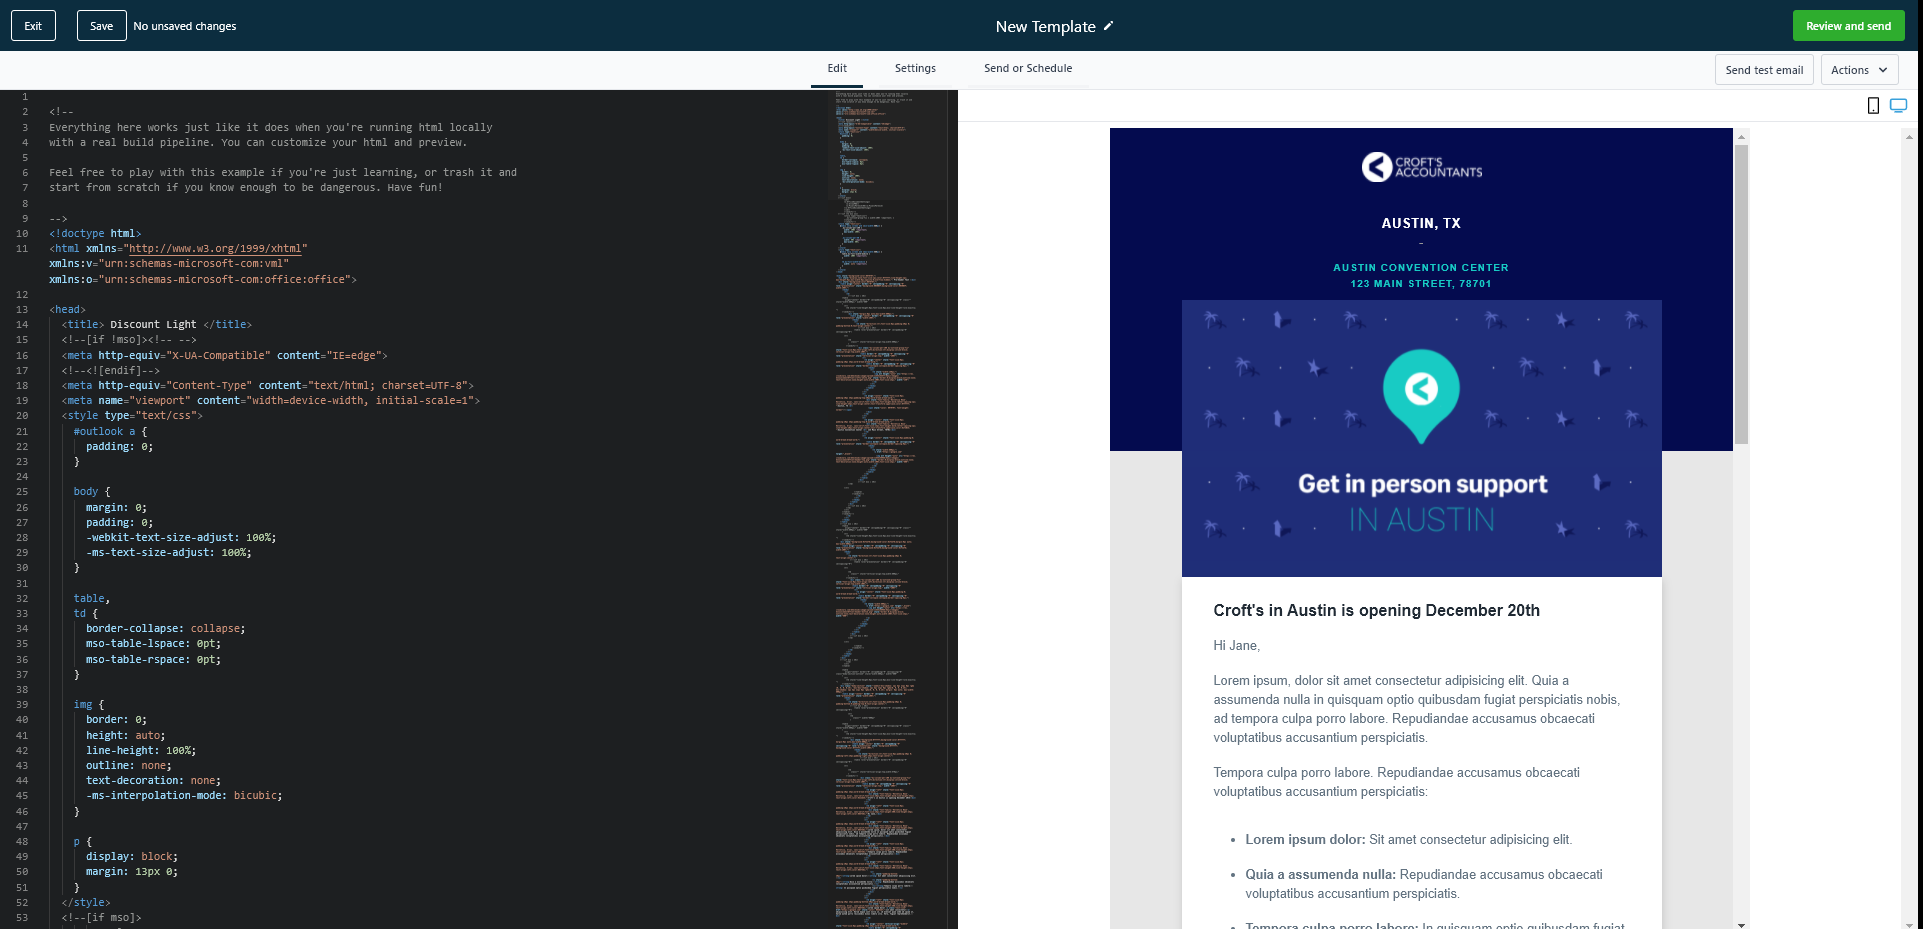This screenshot has width=1923, height=929.
Task: Click the title Discount Light code line
Action: (x=157, y=324)
